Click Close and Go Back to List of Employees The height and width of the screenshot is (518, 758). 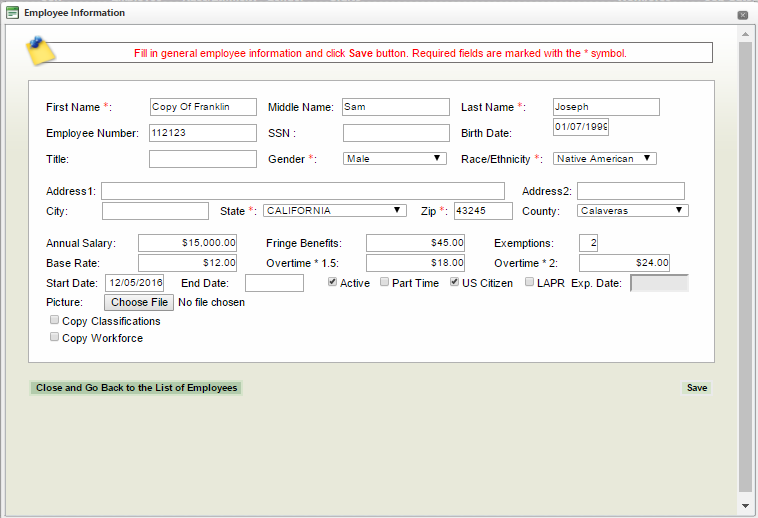[x=136, y=388]
